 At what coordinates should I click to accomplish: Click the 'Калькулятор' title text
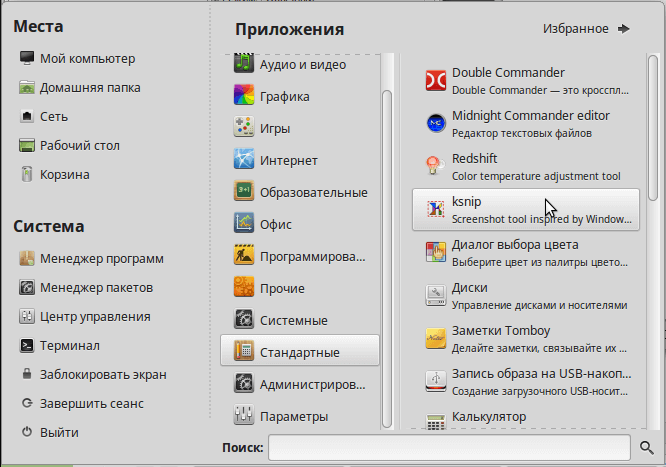[489, 417]
